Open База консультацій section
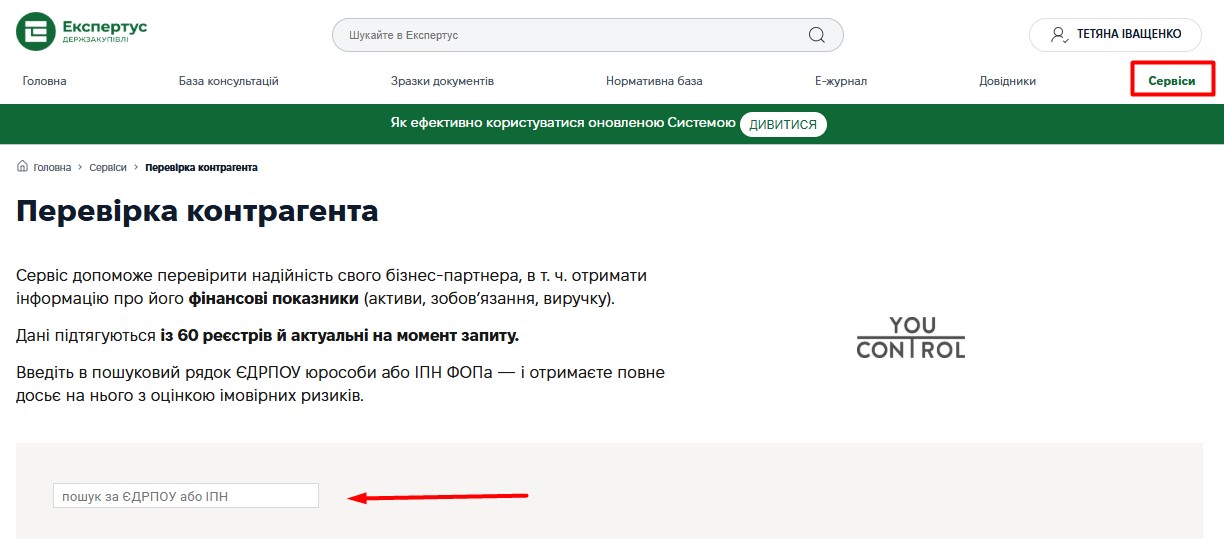 (x=228, y=81)
